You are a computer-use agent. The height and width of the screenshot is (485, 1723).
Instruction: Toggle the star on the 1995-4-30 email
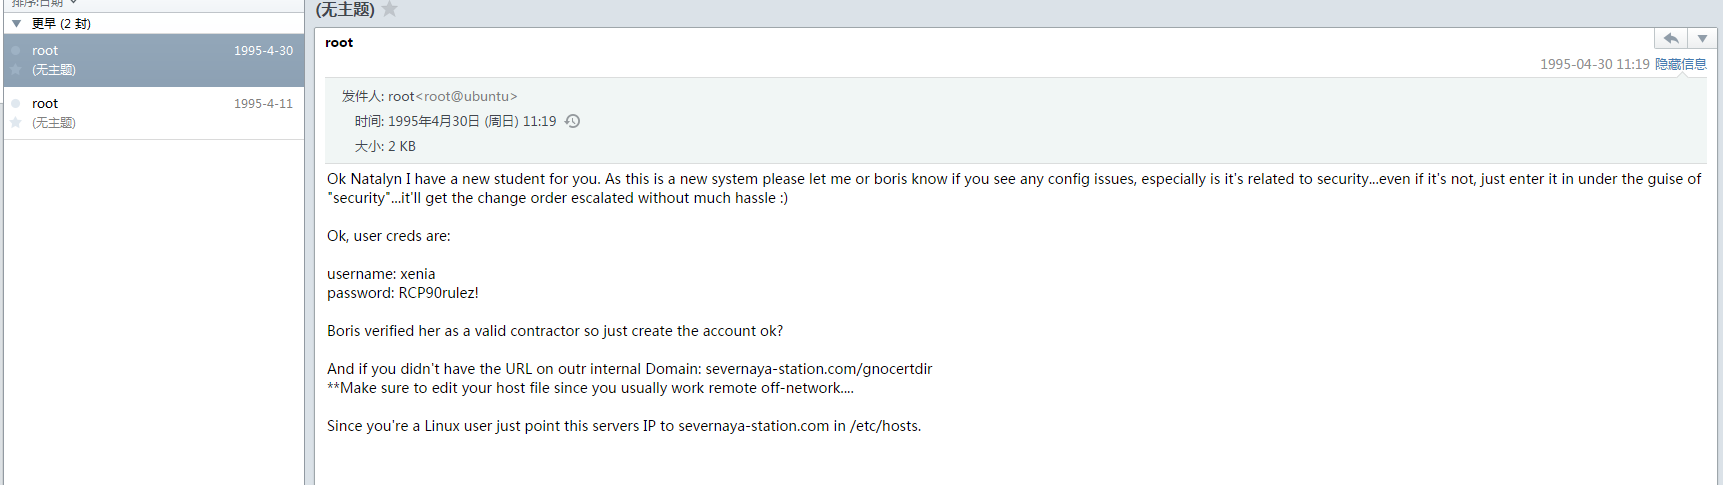click(16, 70)
